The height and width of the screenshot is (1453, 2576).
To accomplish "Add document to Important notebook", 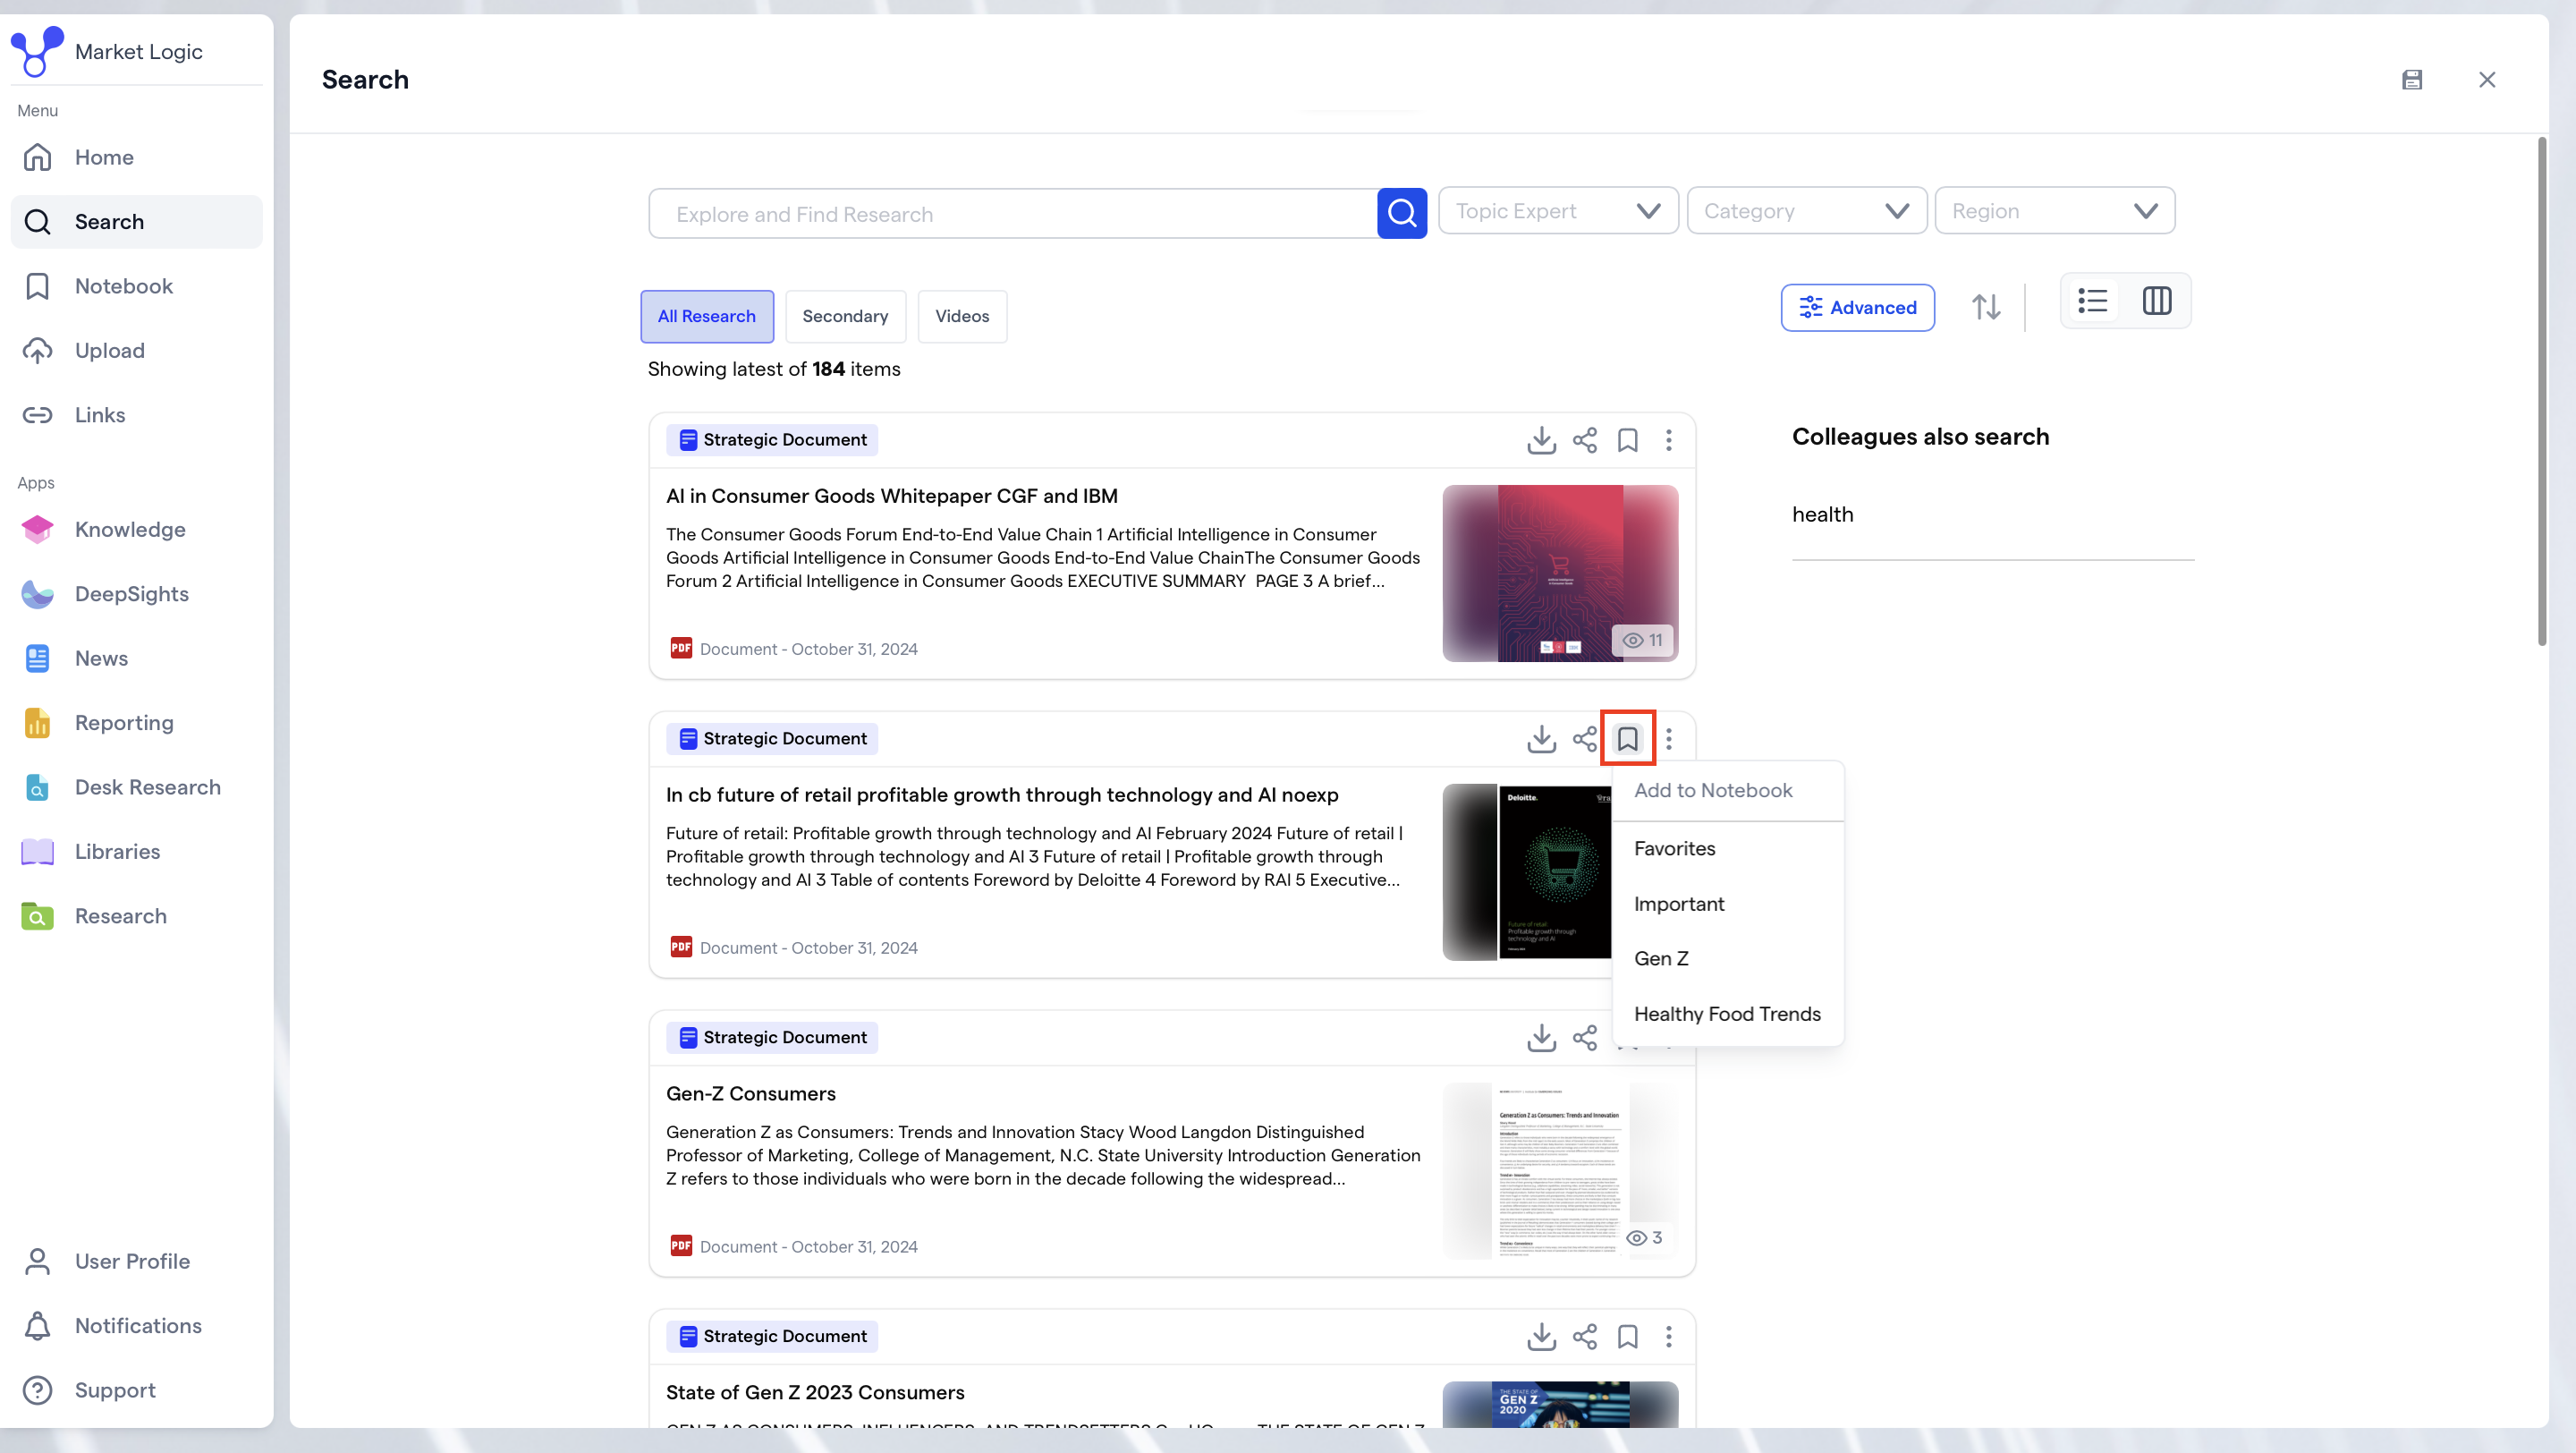I will 1727,904.
